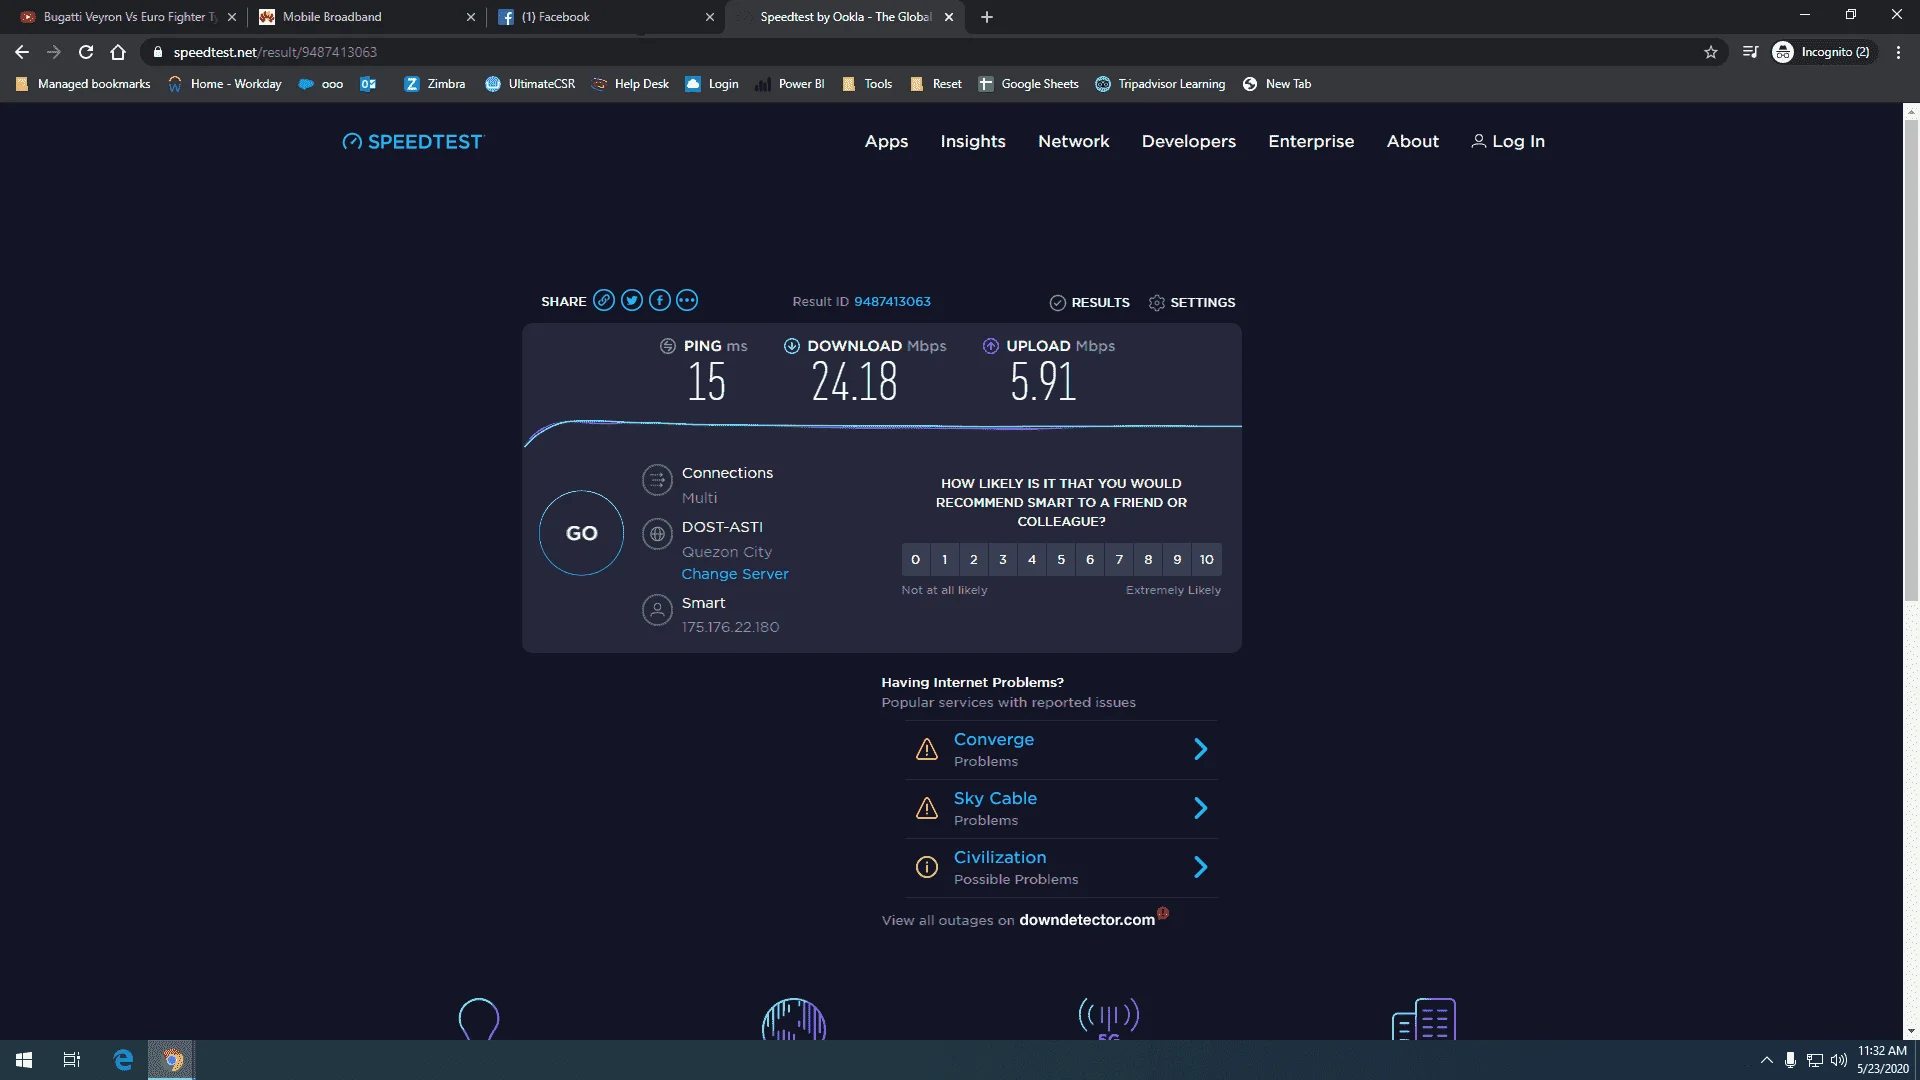Rate recommendation score 6
This screenshot has width=1920, height=1080.
1090,559
